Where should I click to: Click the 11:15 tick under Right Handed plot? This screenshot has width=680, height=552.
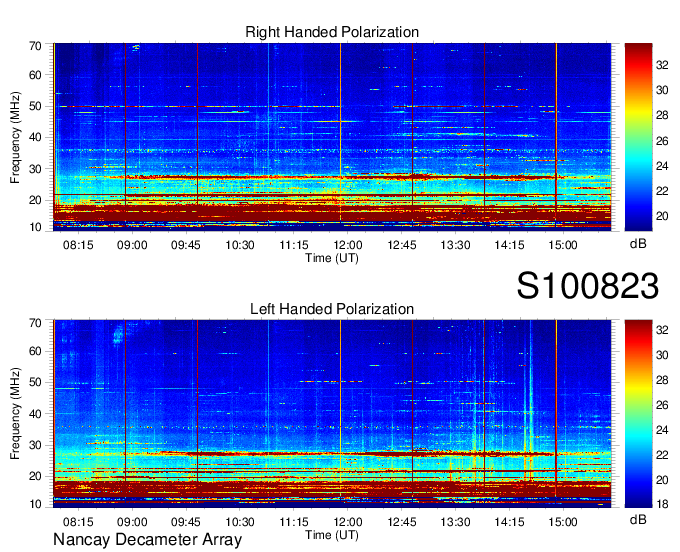pos(294,245)
